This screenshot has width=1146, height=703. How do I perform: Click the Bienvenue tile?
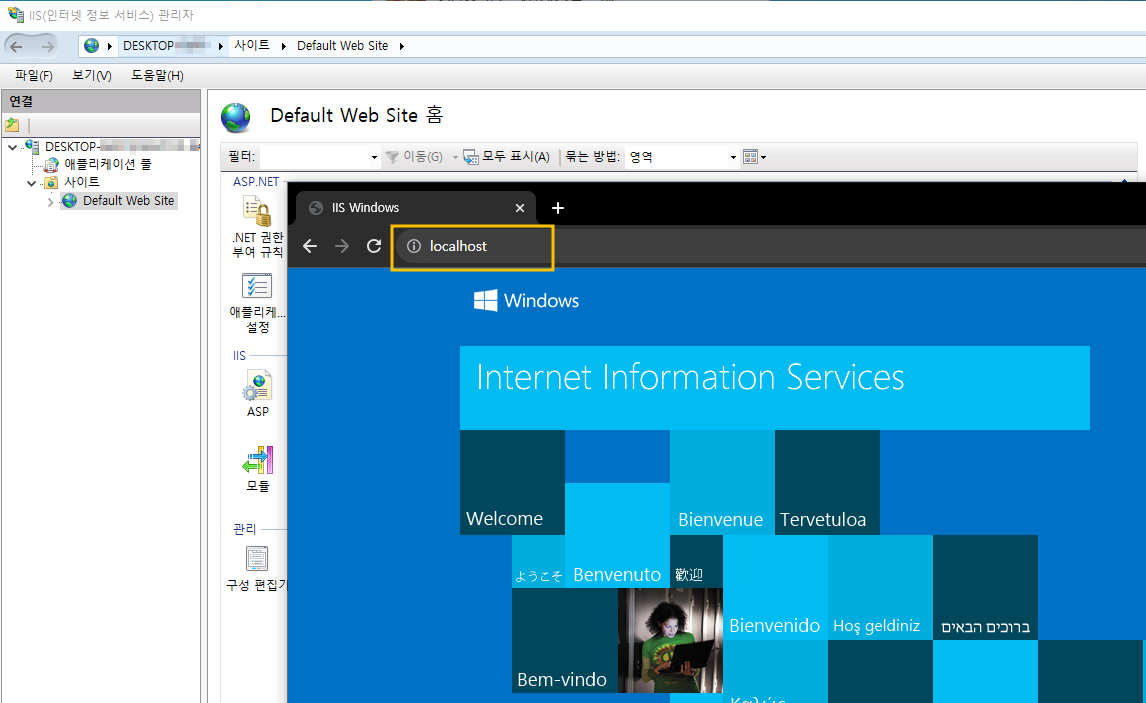[722, 482]
